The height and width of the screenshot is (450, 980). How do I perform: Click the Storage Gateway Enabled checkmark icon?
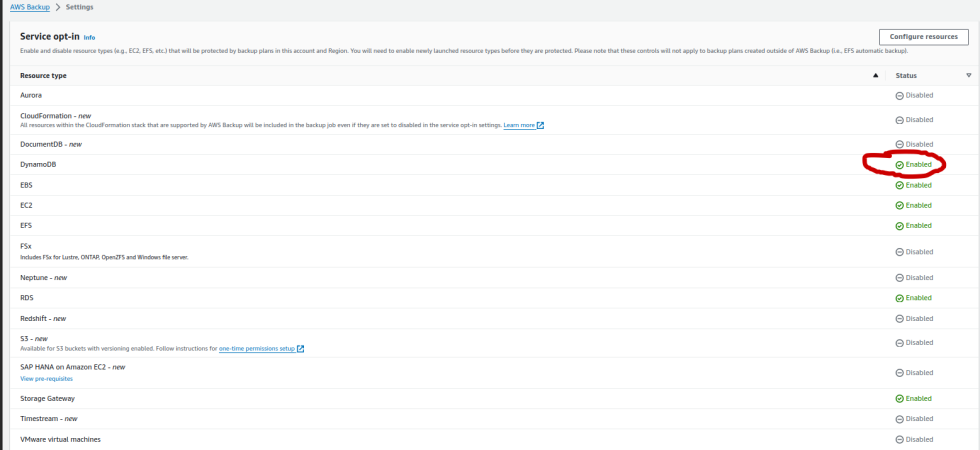(899, 399)
